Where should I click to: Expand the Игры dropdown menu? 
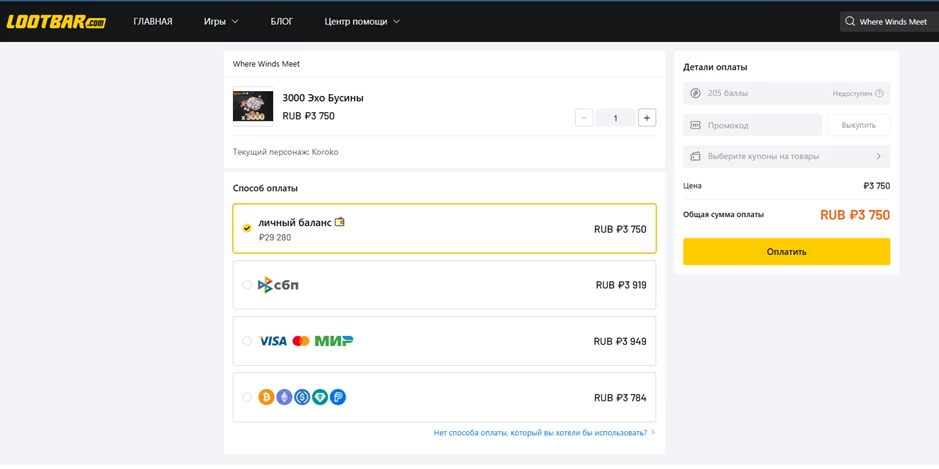pos(221,22)
